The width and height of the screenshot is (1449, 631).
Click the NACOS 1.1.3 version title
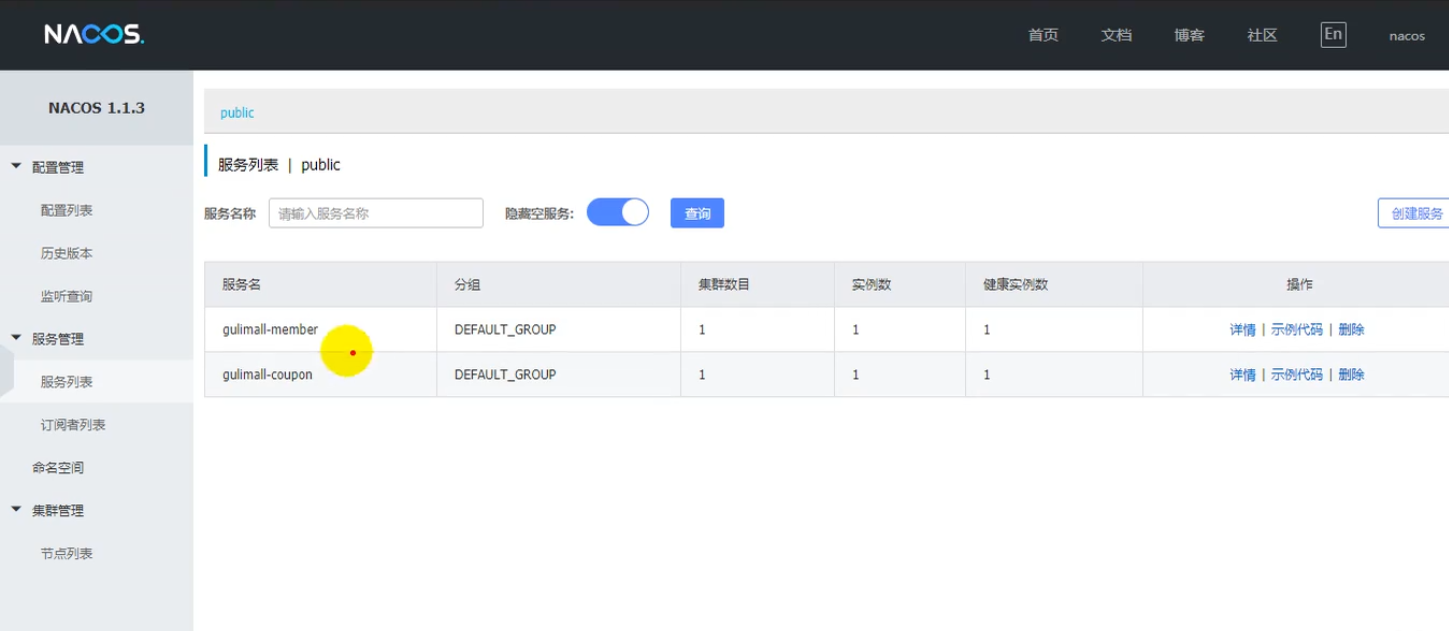tap(96, 108)
